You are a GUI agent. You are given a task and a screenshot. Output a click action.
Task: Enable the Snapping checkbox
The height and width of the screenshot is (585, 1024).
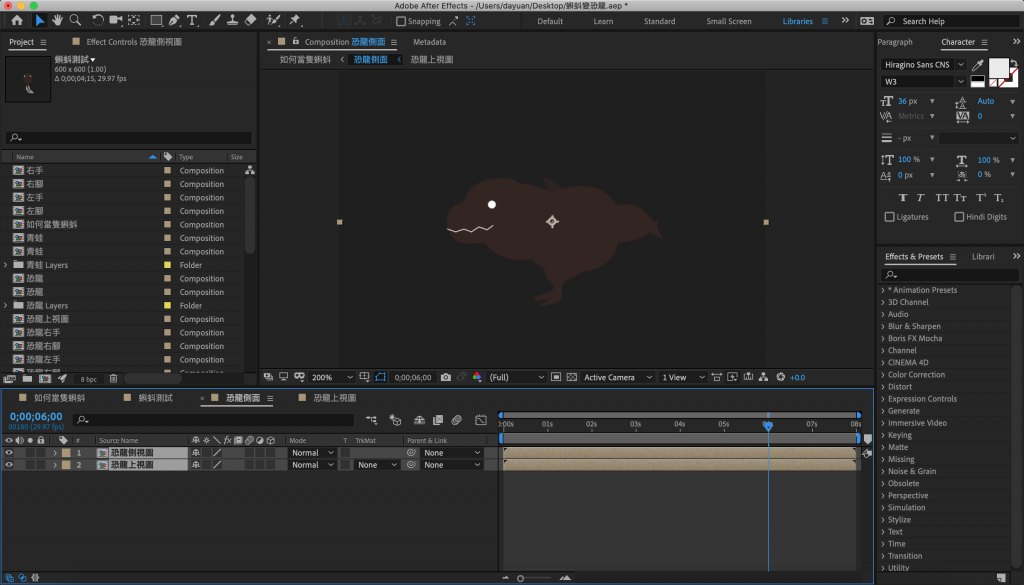coord(401,21)
